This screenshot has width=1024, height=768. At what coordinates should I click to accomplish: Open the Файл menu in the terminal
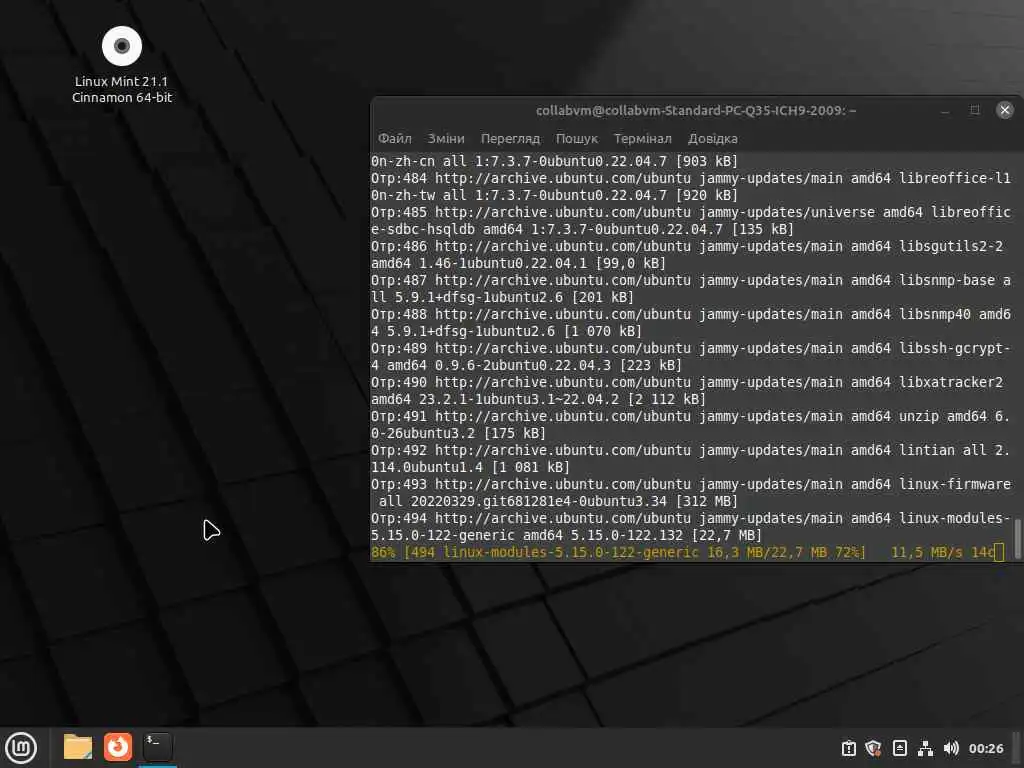tap(394, 138)
